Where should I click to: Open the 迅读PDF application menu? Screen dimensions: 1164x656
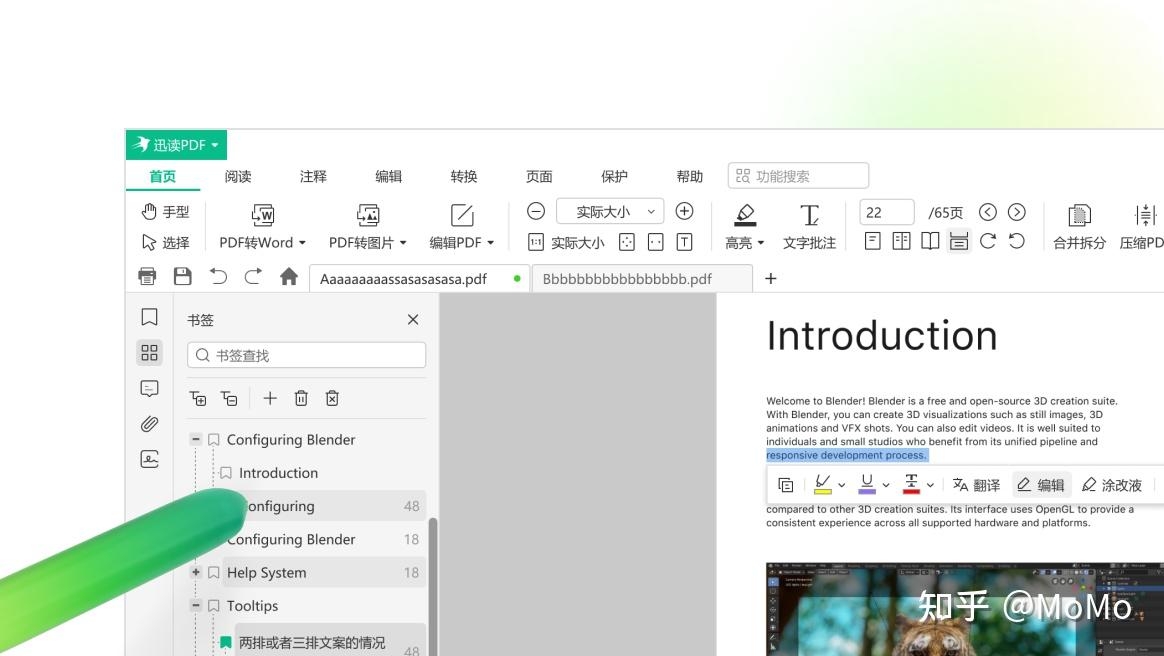click(x=176, y=145)
